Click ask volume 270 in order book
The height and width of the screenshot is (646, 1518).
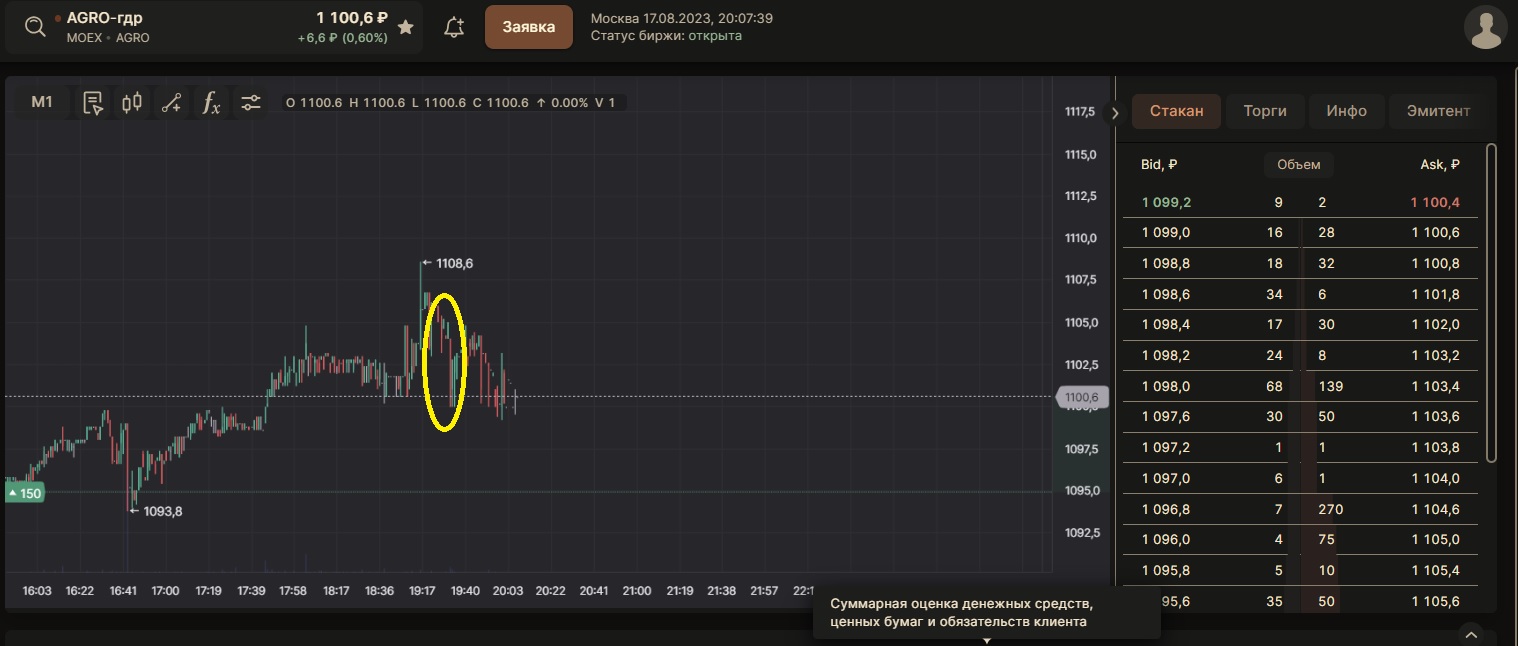click(1331, 510)
